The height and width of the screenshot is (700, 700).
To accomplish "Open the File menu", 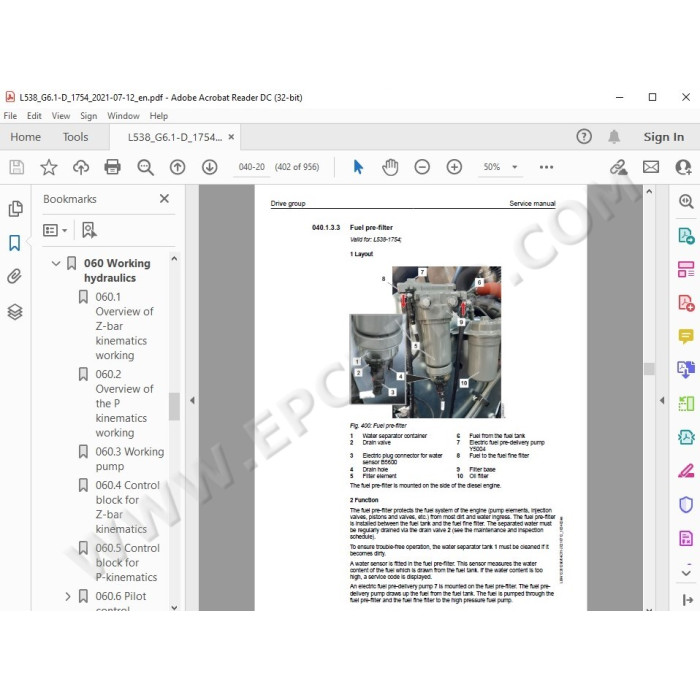I will click(x=10, y=116).
